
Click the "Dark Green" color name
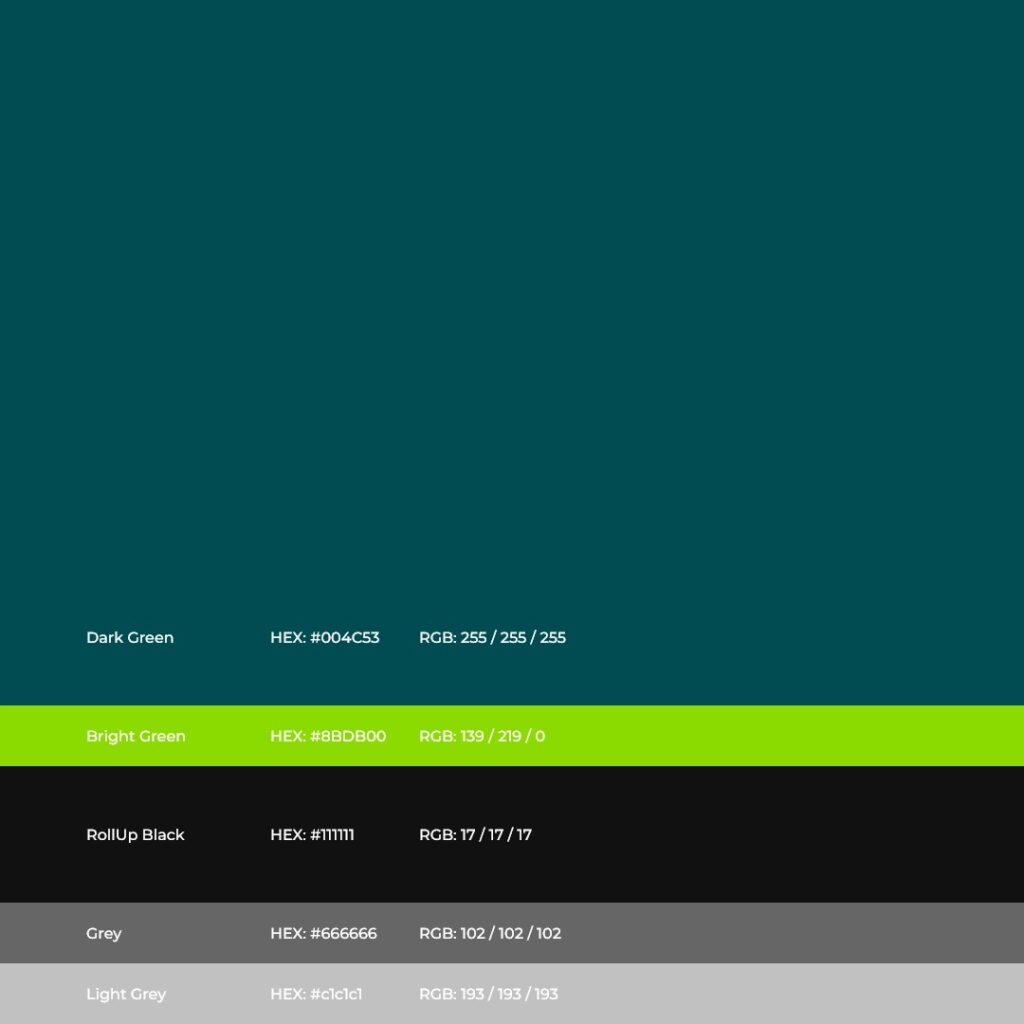click(x=130, y=637)
